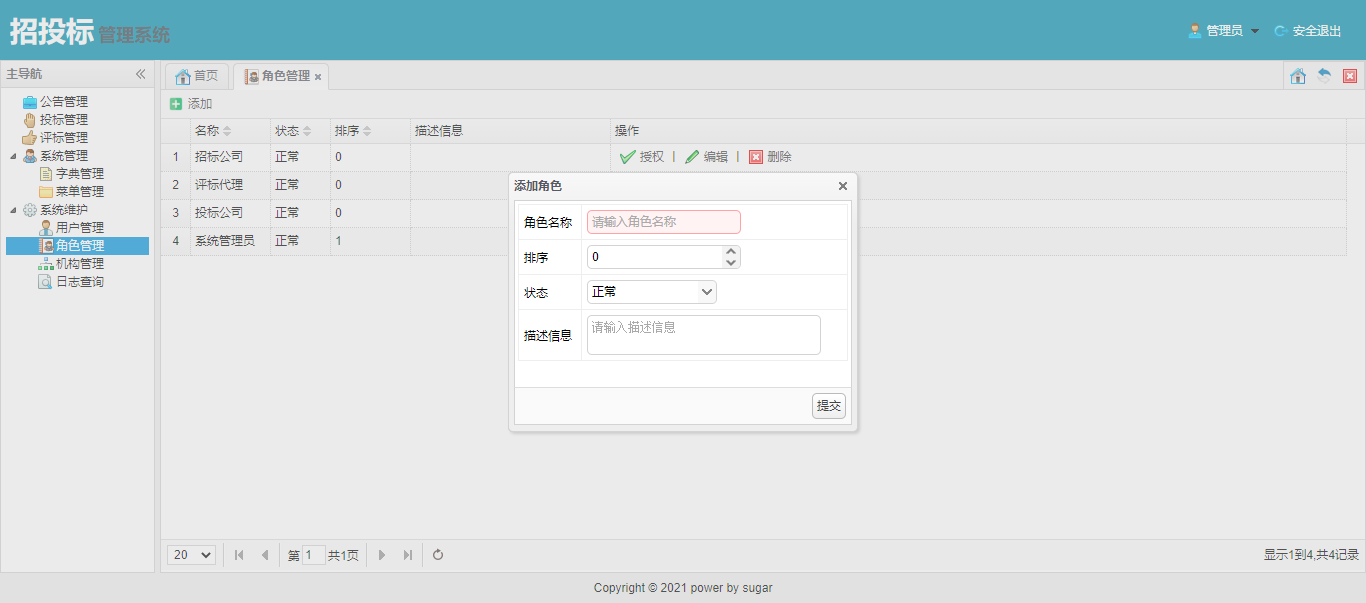Image resolution: width=1366 pixels, height=603 pixels.
Task: Click 删除 for the 招标公司 row
Action: click(770, 157)
